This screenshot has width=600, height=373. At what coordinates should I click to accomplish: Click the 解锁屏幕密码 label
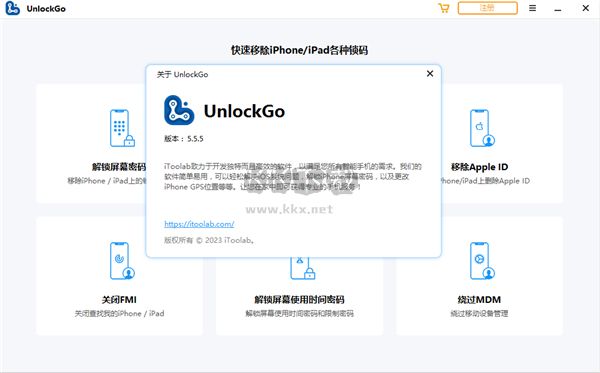click(119, 167)
